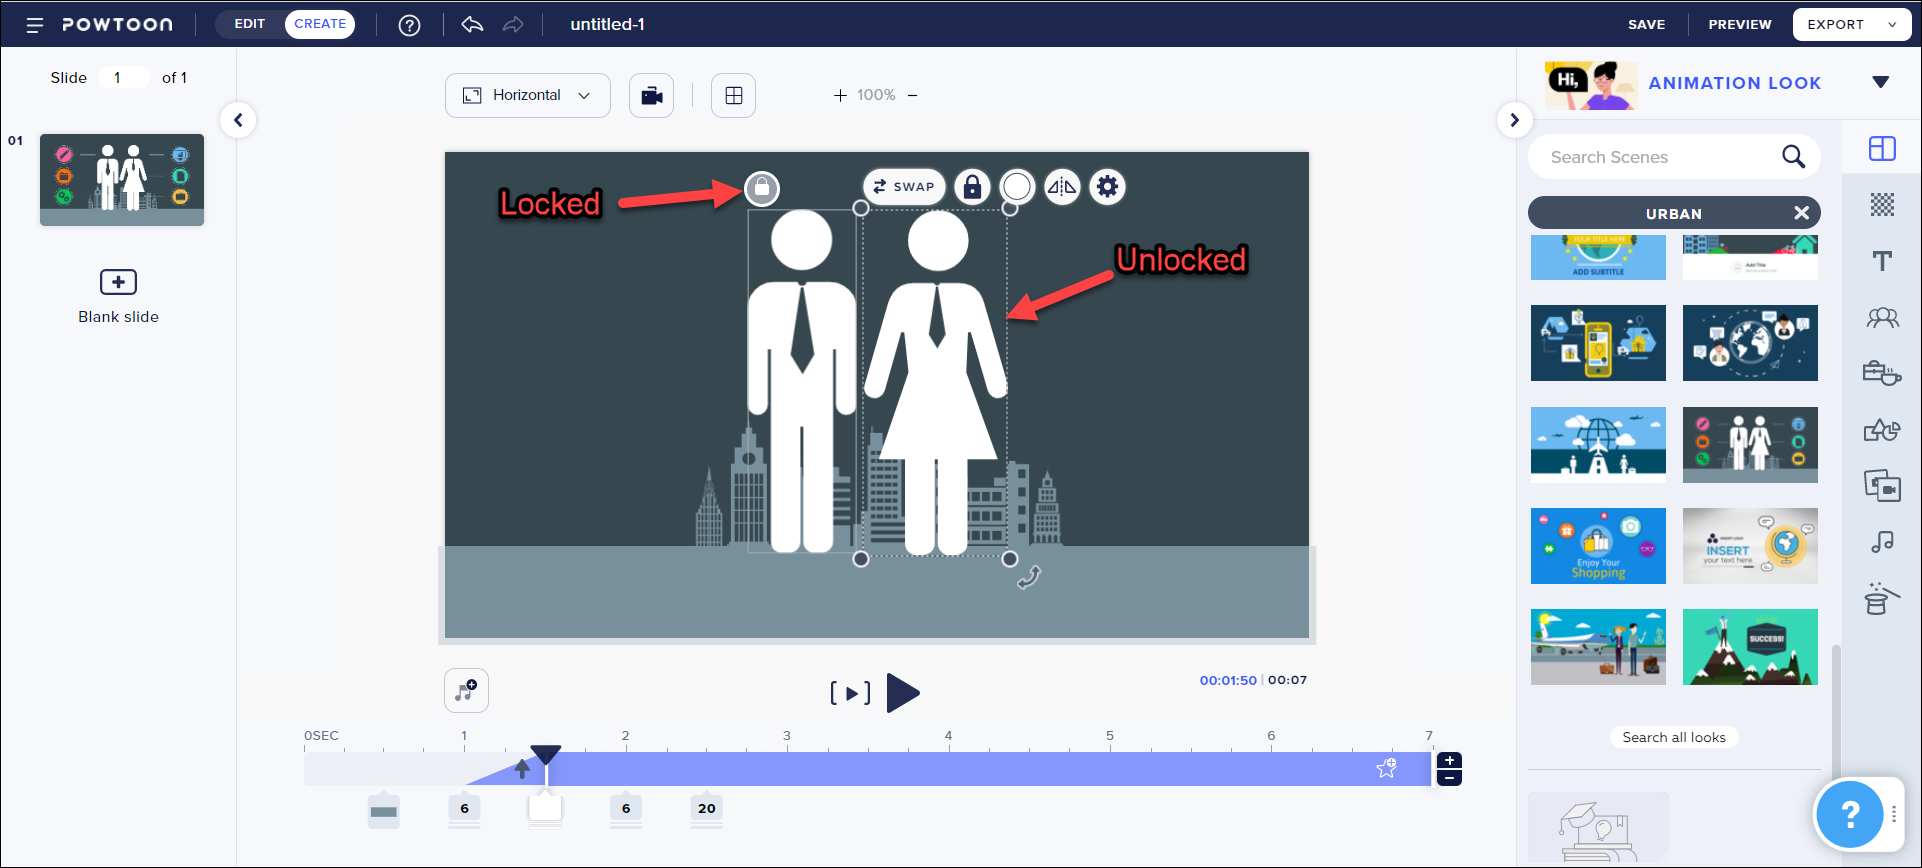Open the Horizontal orientation dropdown

527,96
